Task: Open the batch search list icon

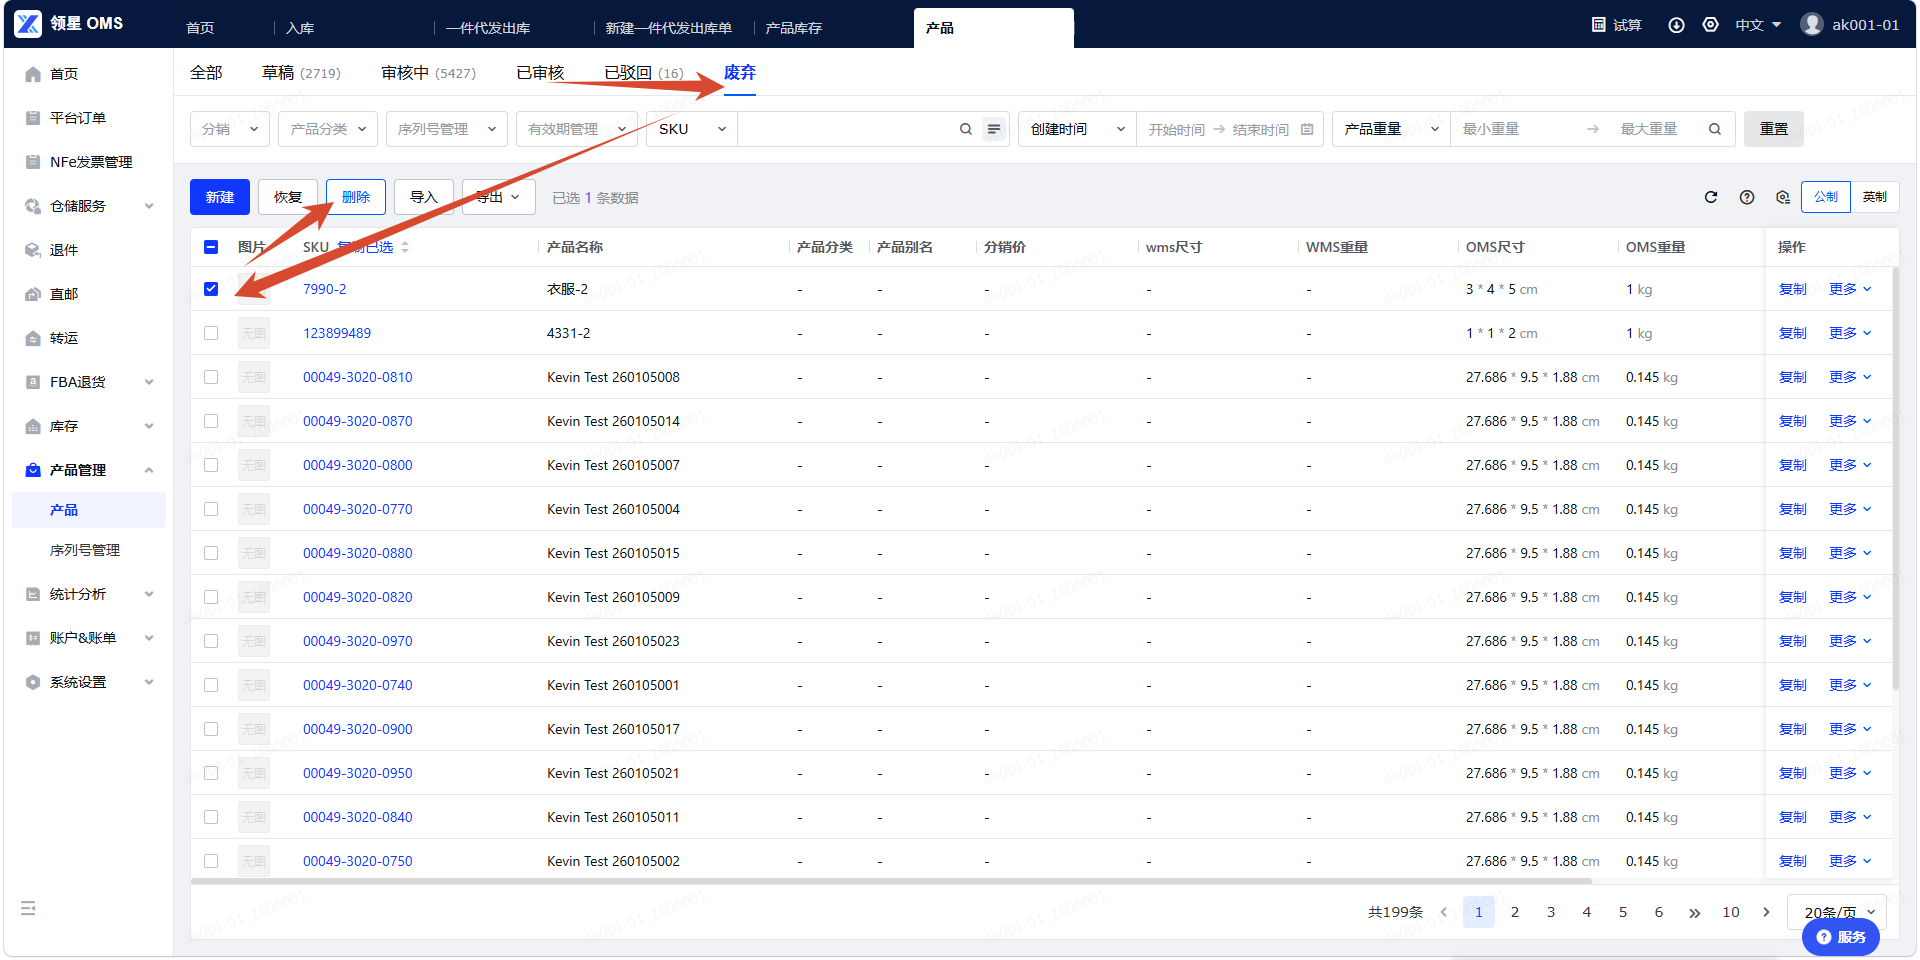Action: click(994, 129)
